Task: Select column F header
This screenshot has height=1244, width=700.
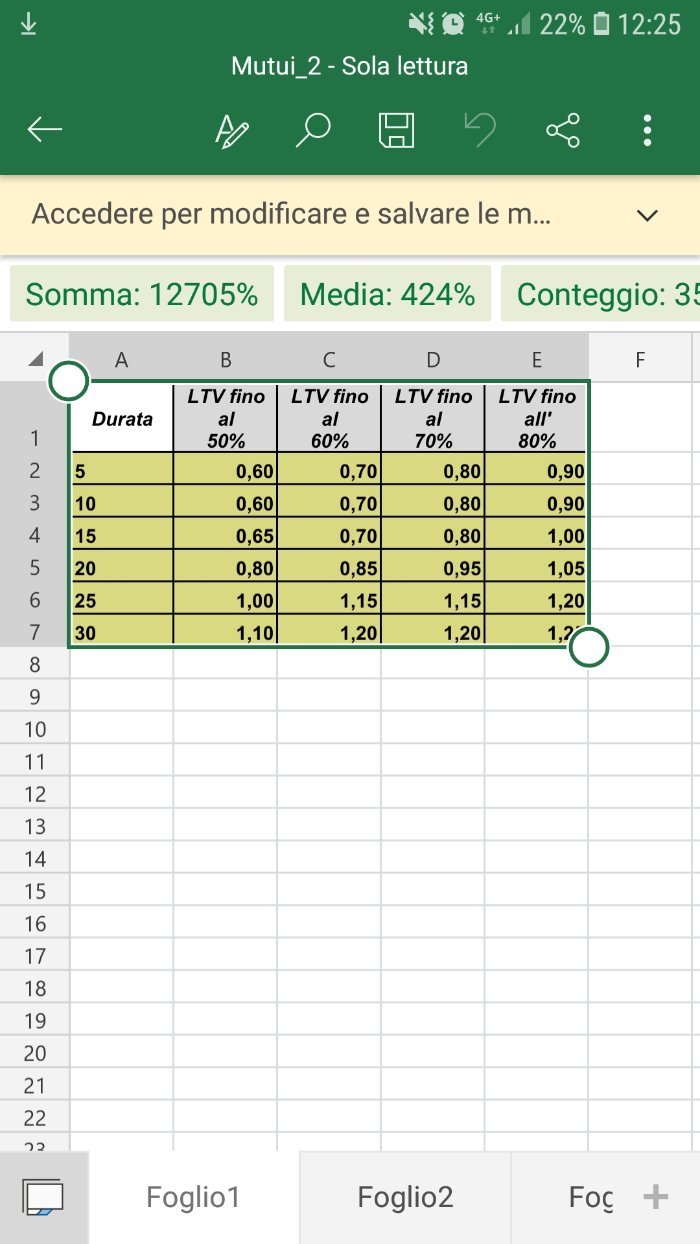Action: [640, 360]
